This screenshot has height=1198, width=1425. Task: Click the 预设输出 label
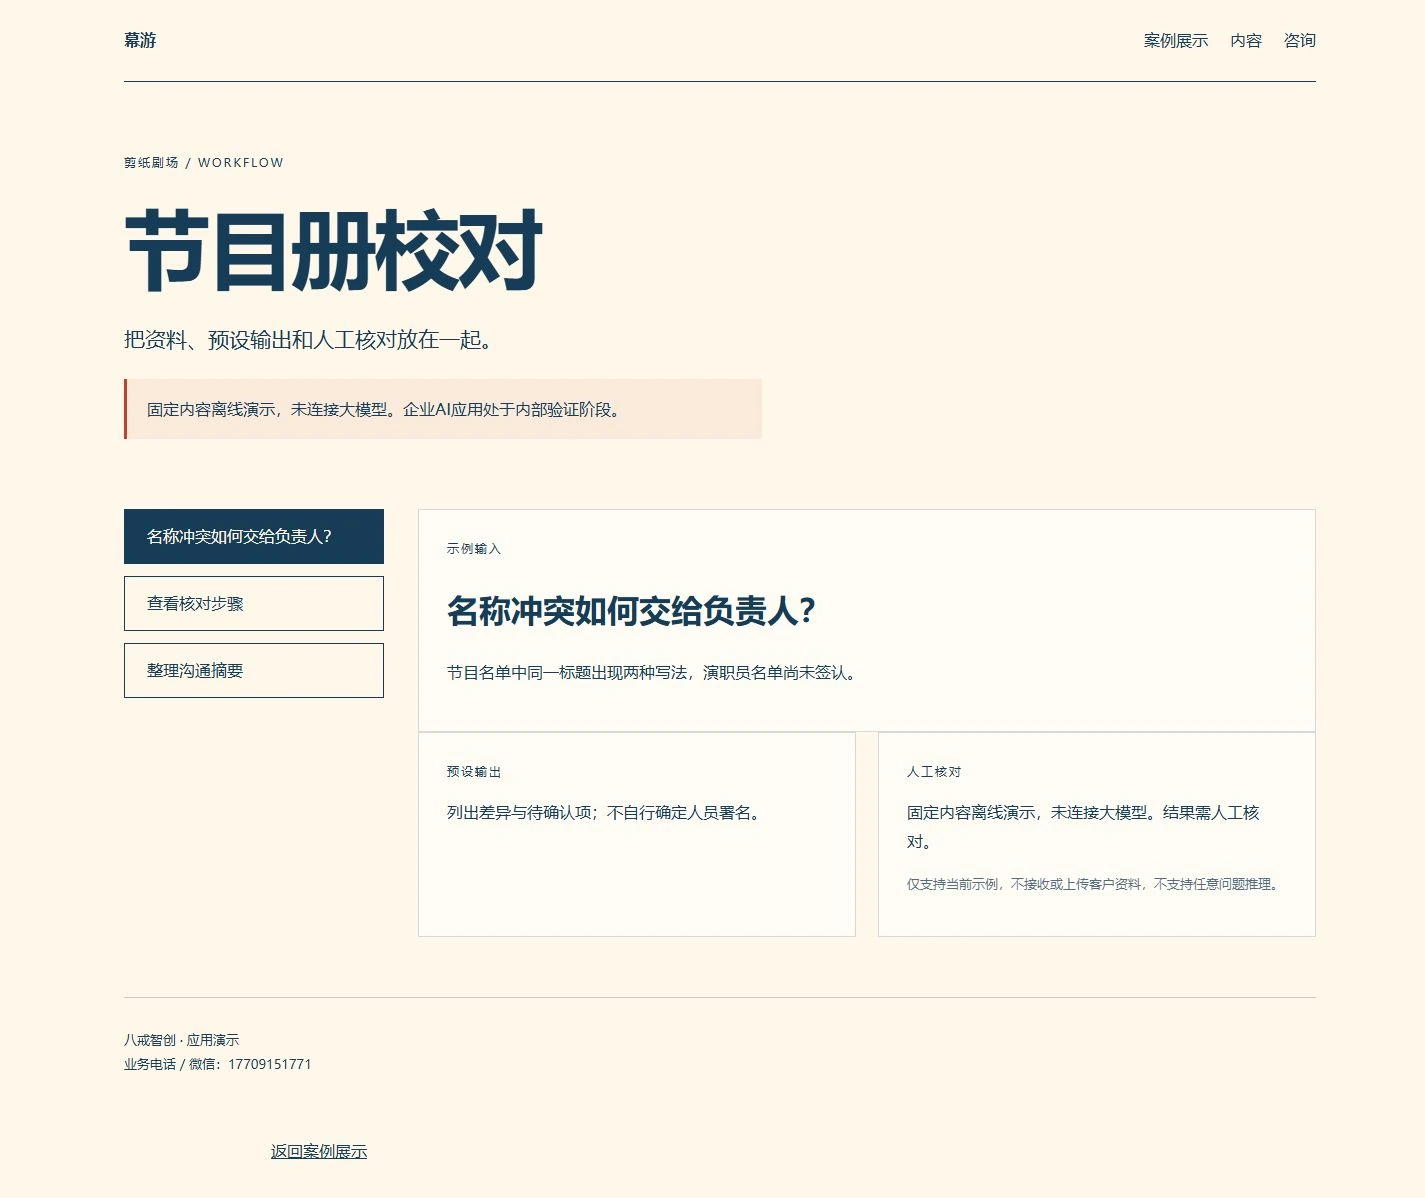tap(474, 772)
